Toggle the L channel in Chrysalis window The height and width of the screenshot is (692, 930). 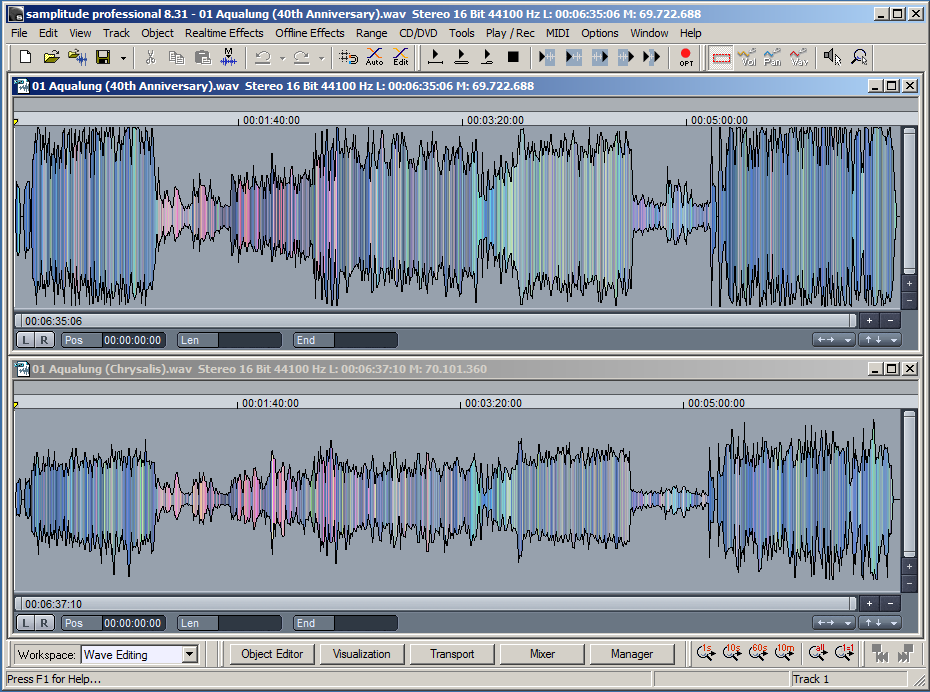click(25, 623)
